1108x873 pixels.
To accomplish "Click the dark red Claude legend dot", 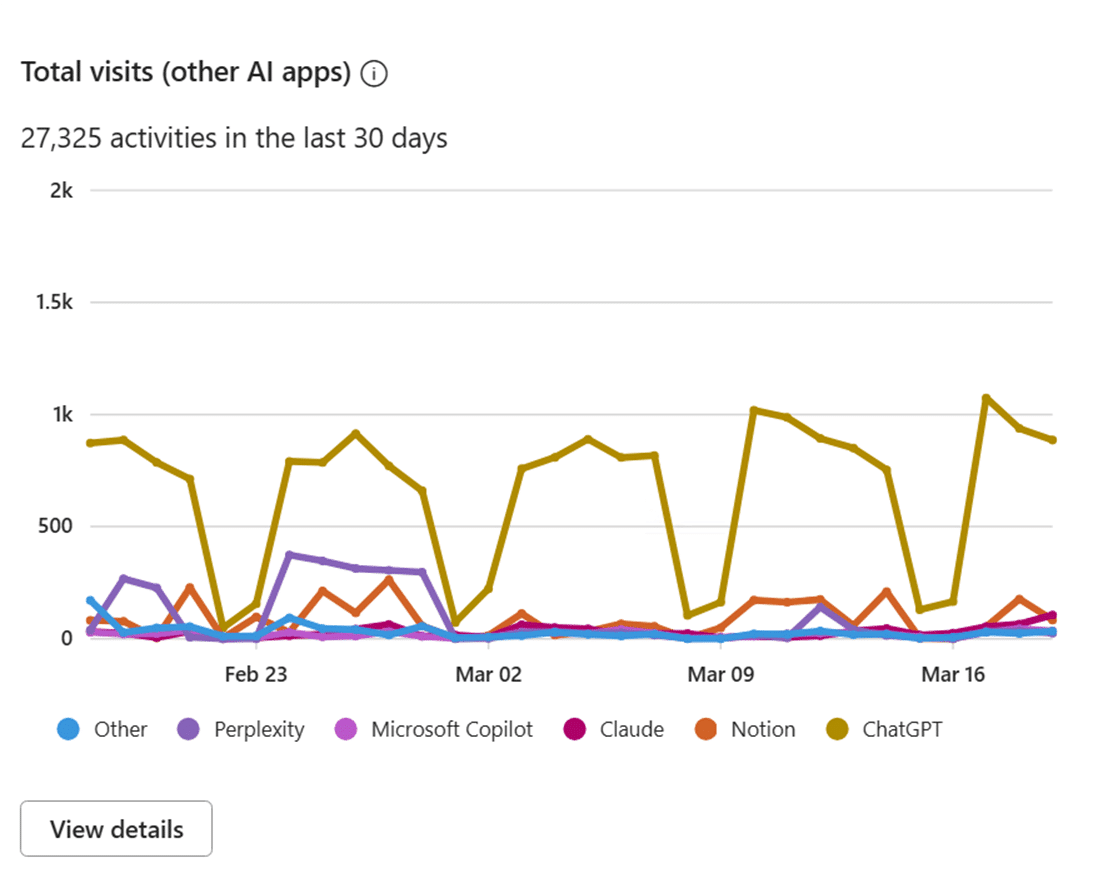I will [572, 730].
